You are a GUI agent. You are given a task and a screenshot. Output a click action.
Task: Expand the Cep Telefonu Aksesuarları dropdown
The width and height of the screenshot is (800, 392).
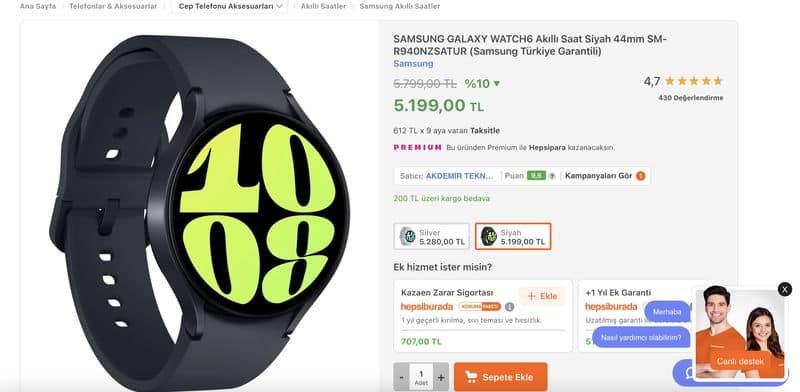230,6
